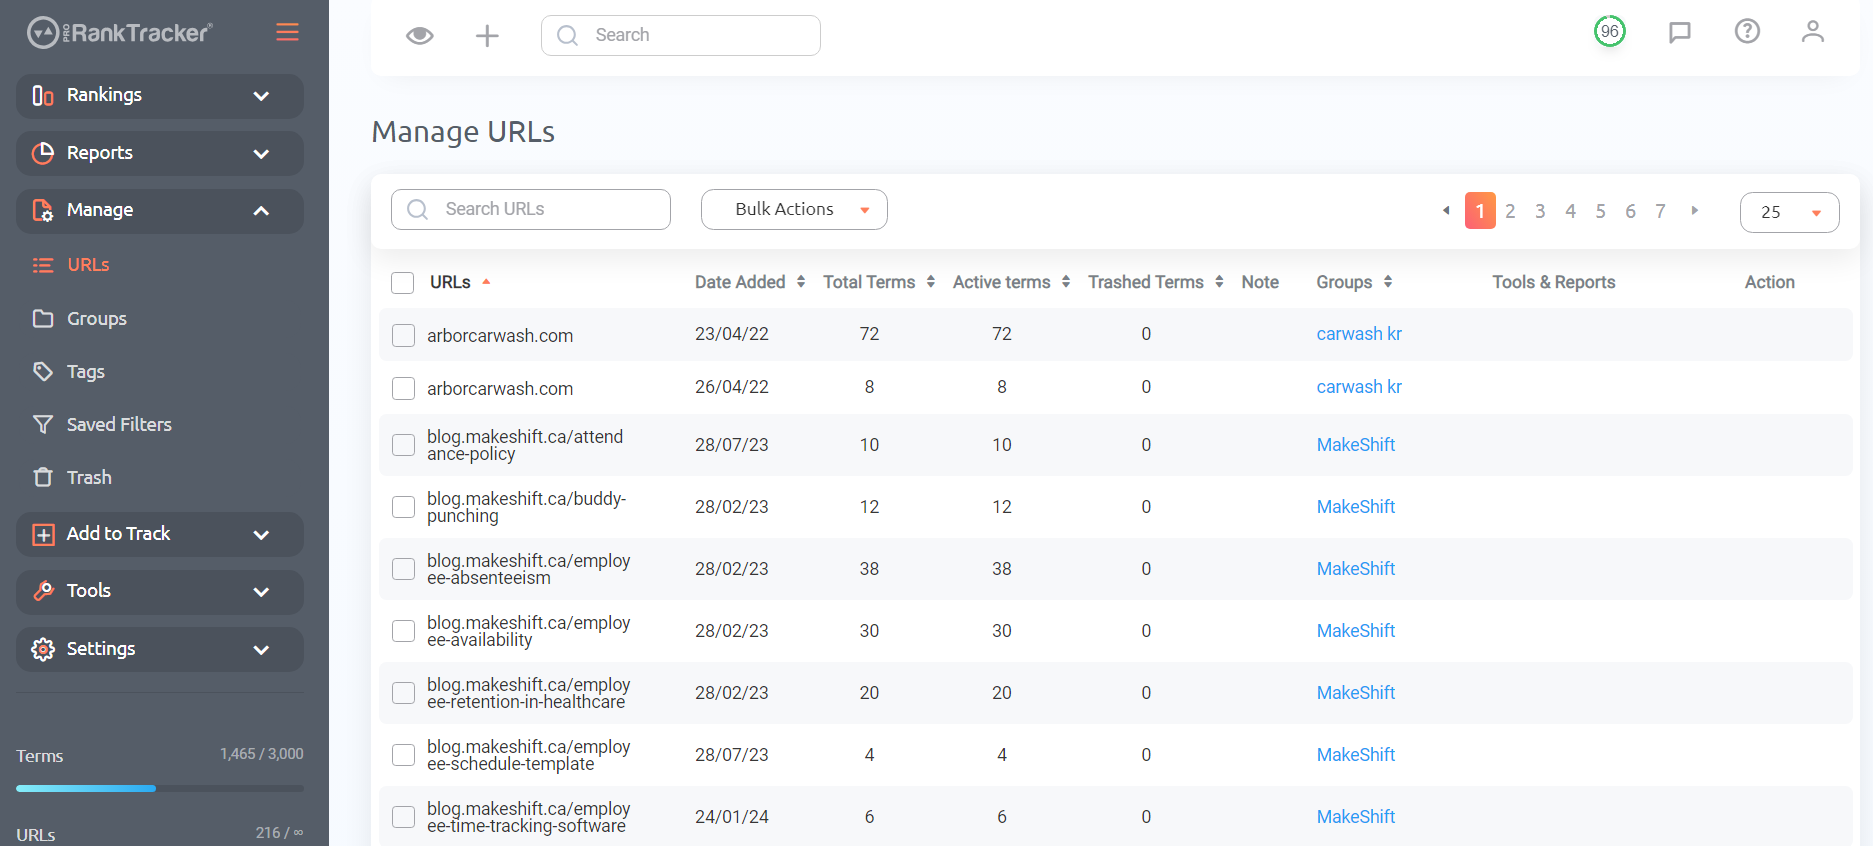Click the Tools wrench icon
Image resolution: width=1873 pixels, height=846 pixels.
43,591
